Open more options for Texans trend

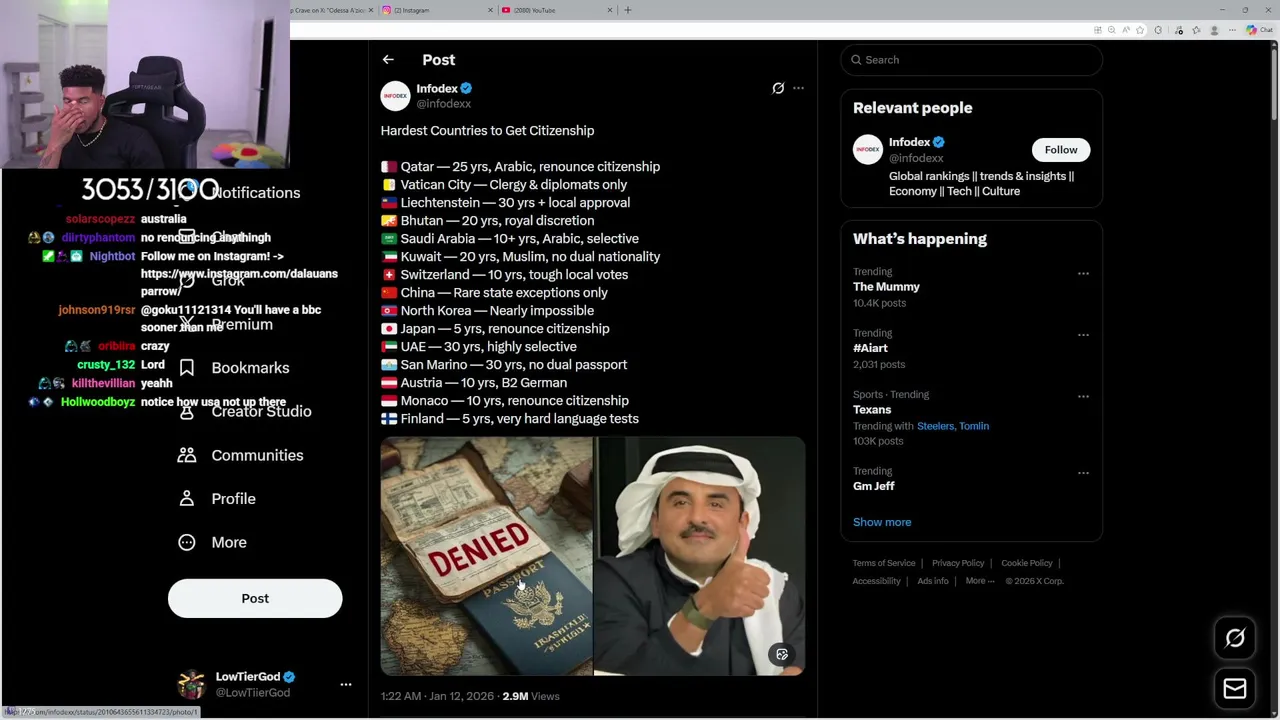(1083, 396)
